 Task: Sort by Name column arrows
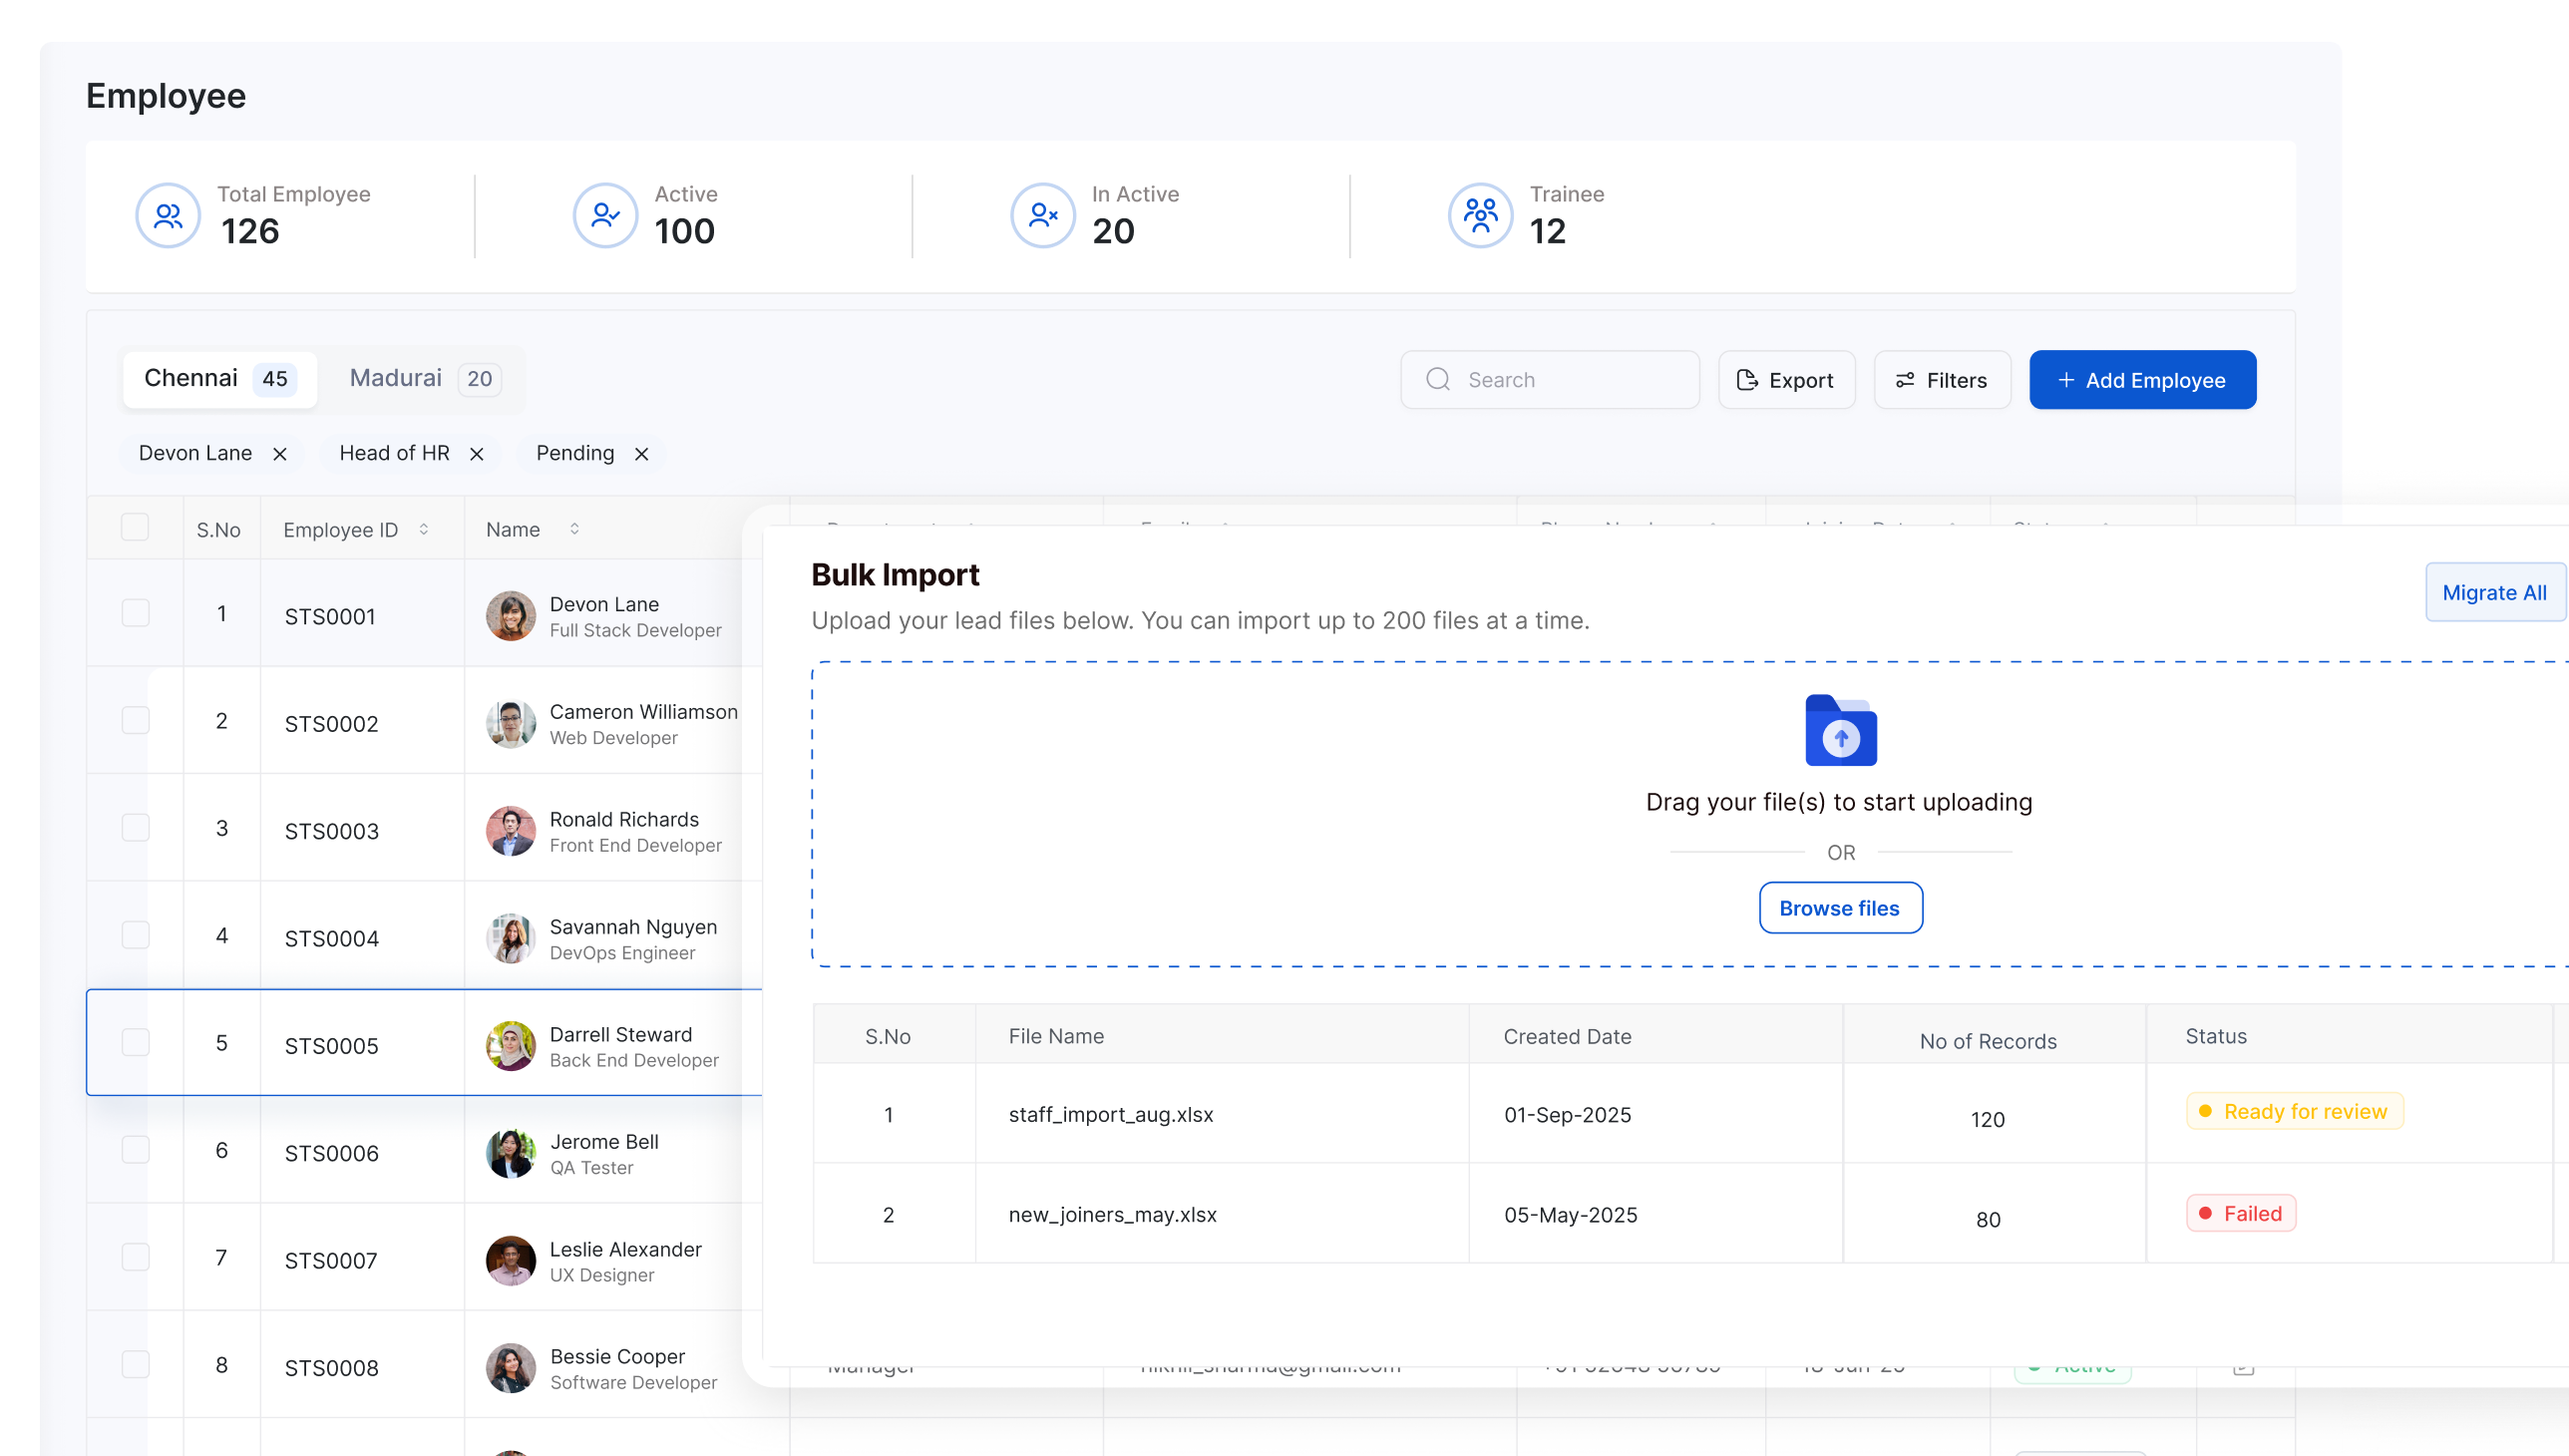pyautogui.click(x=575, y=529)
